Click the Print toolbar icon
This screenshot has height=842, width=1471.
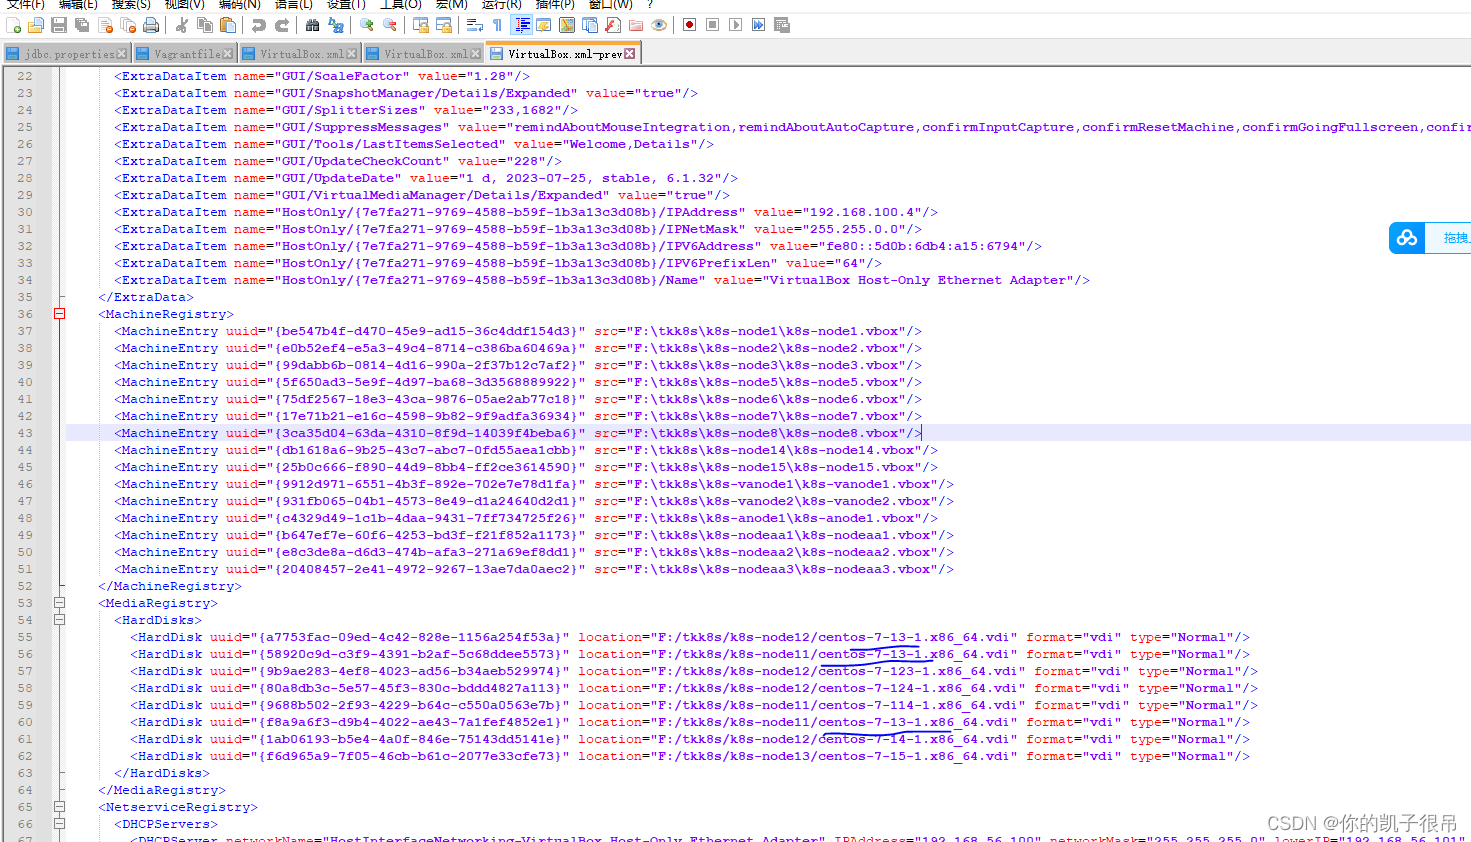152,27
